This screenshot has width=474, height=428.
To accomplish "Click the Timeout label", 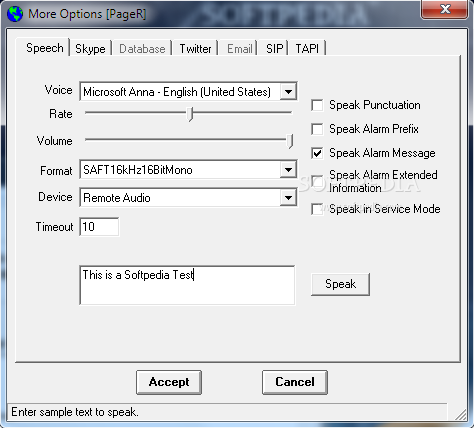I will (54, 227).
